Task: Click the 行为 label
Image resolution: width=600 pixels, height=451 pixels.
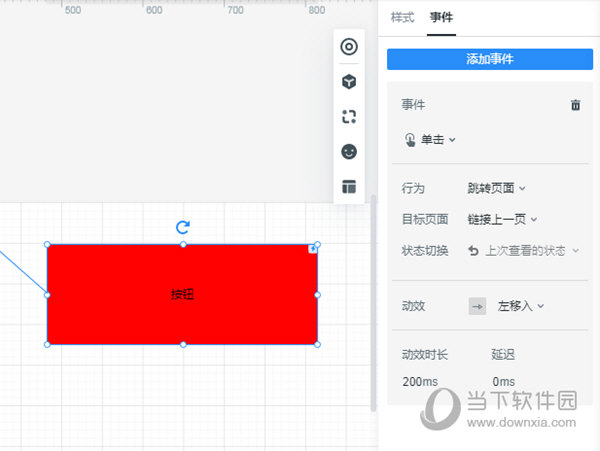Action: 413,188
